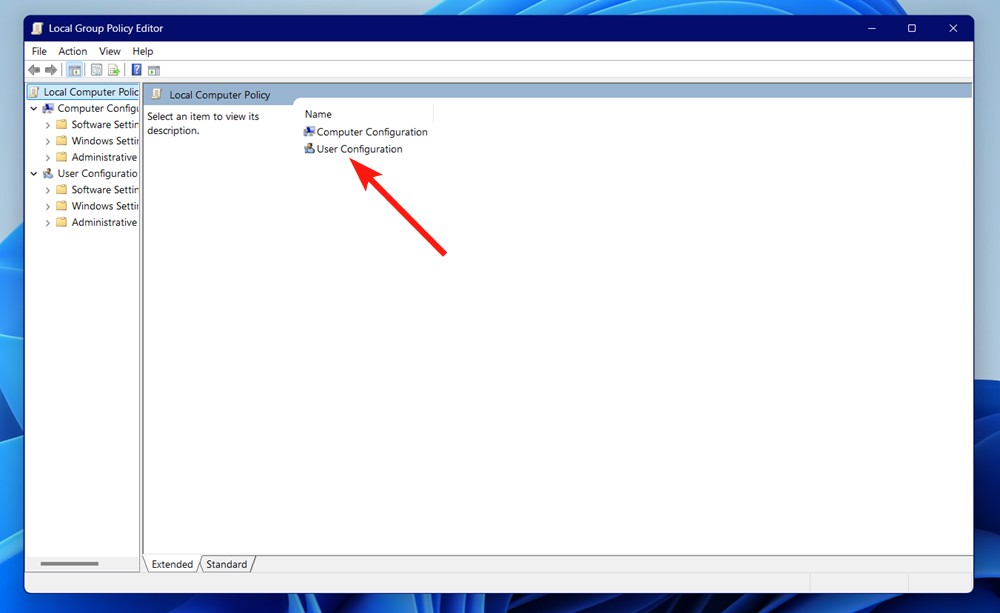This screenshot has width=1000, height=613.
Task: Click tree pane horizontal scrollbar thumb
Action: pyautogui.click(x=70, y=564)
